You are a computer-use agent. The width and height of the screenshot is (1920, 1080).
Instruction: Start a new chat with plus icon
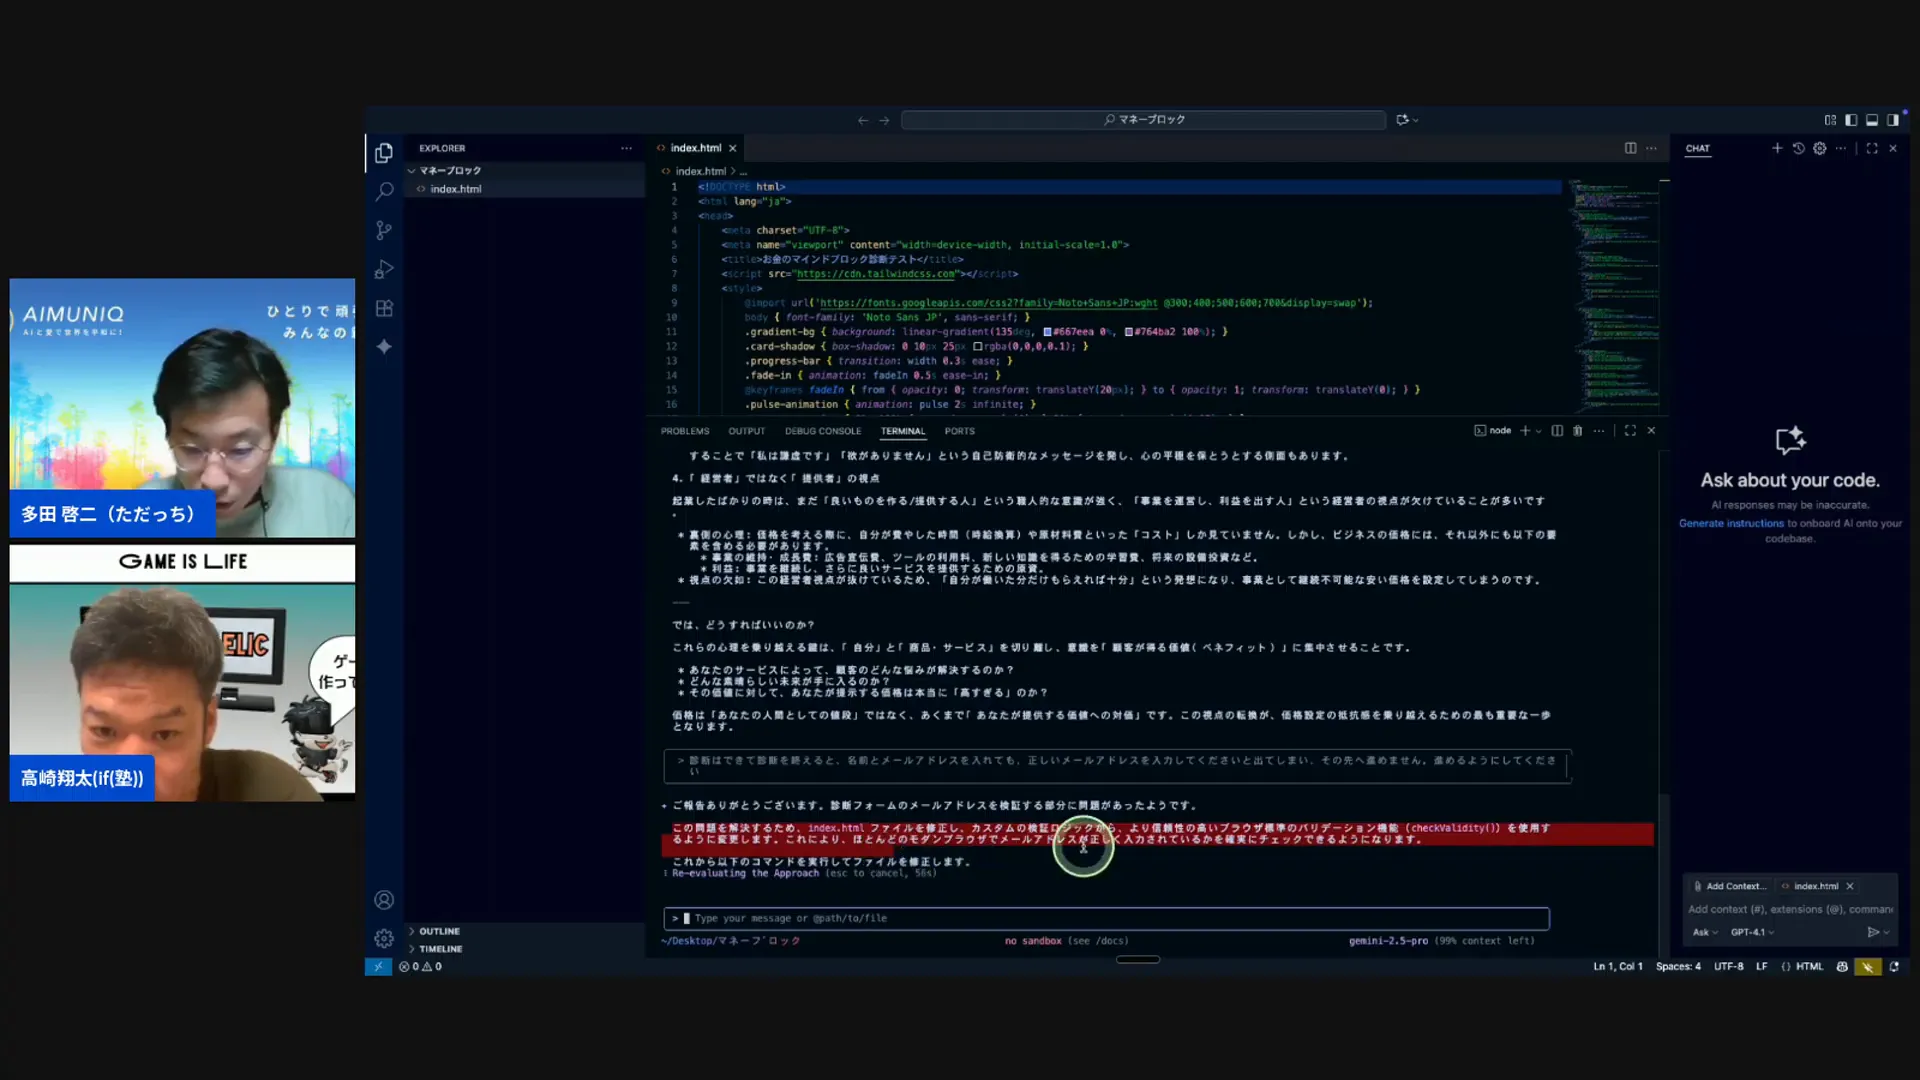point(1777,148)
